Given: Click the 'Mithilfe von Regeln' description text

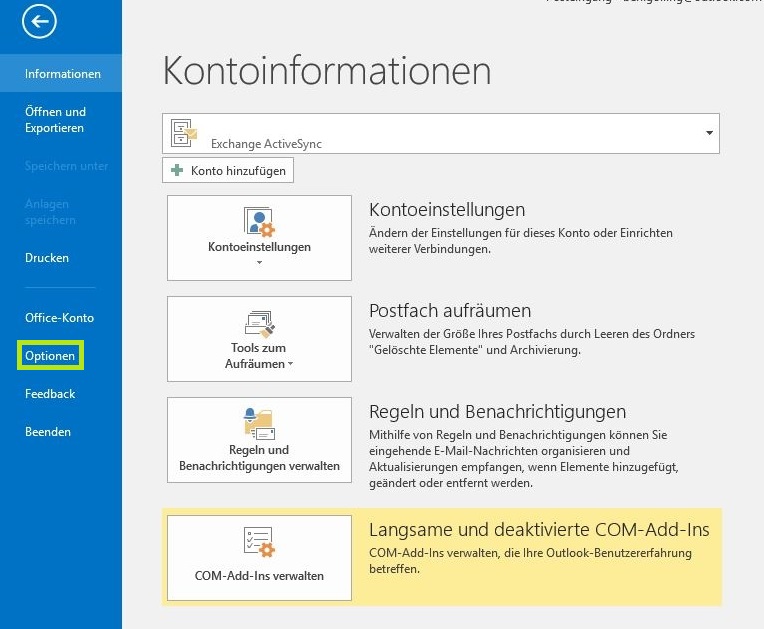Looking at the screenshot, I should pyautogui.click(x=523, y=458).
